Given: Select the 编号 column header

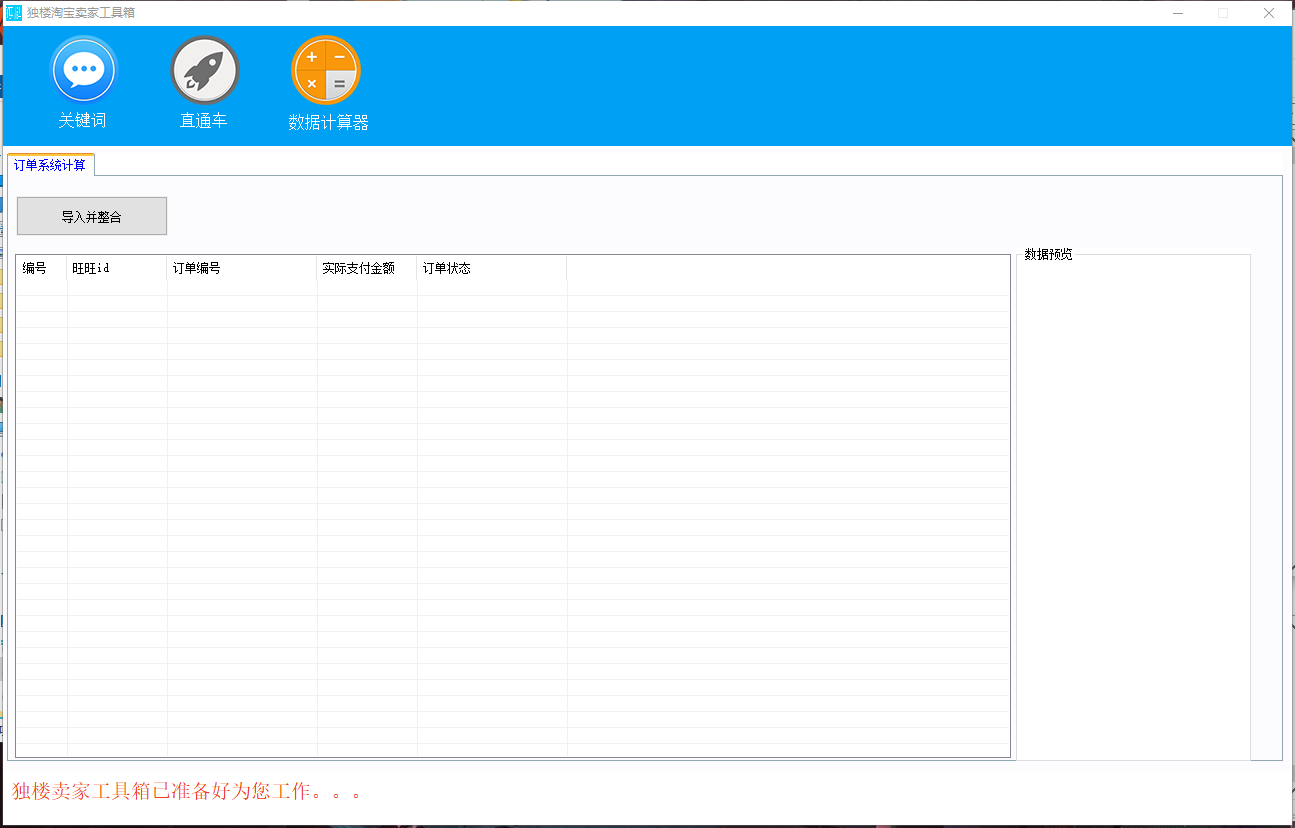Looking at the screenshot, I should [42, 268].
